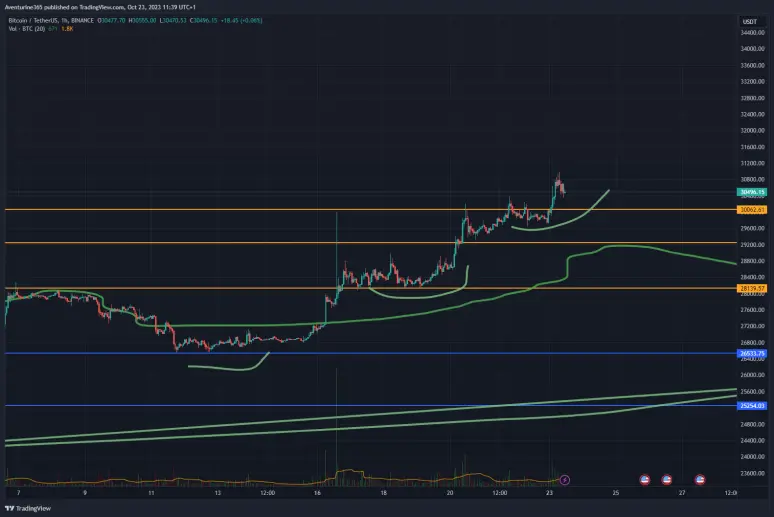Click the 34400.00 price scale value

(x=752, y=33)
